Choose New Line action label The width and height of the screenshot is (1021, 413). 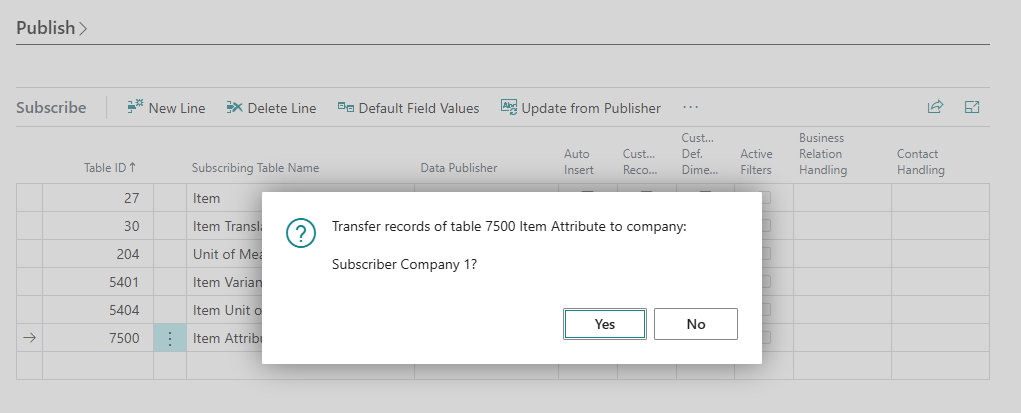pos(176,108)
